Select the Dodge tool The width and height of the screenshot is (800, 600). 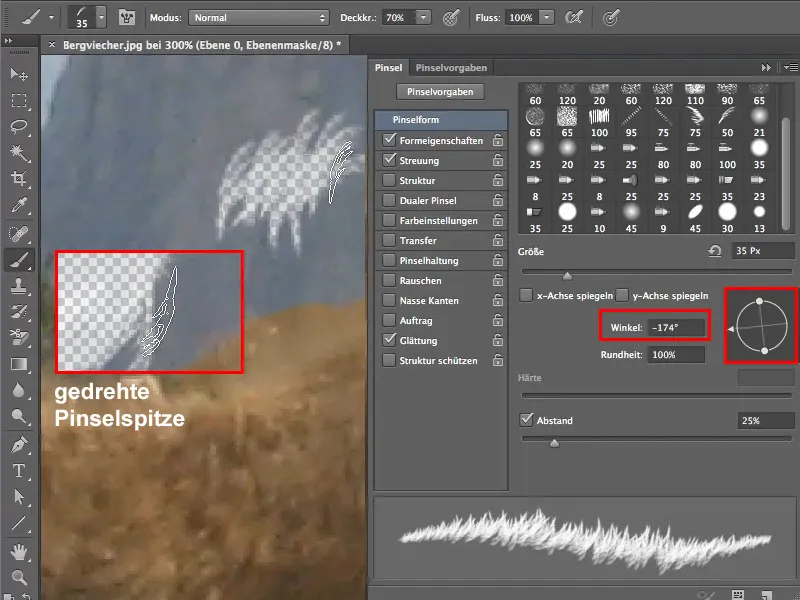point(19,416)
